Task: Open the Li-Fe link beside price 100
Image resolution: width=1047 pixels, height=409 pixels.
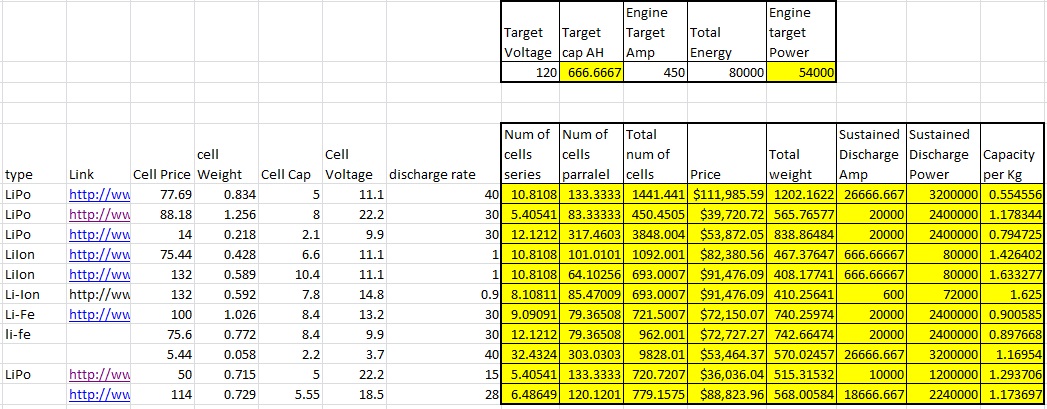Action: click(x=98, y=315)
